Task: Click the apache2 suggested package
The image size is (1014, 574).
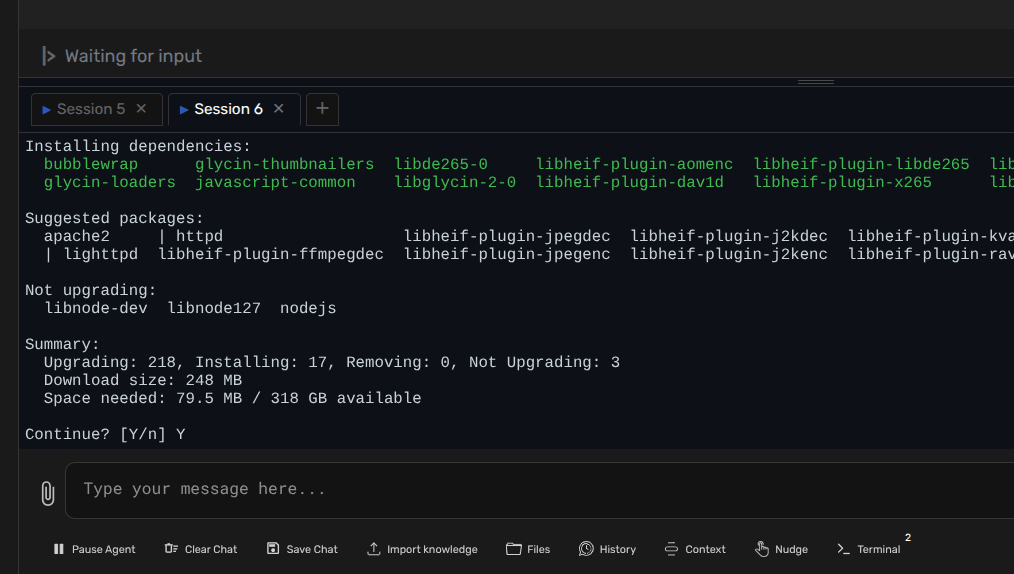Action: pyautogui.click(x=77, y=237)
